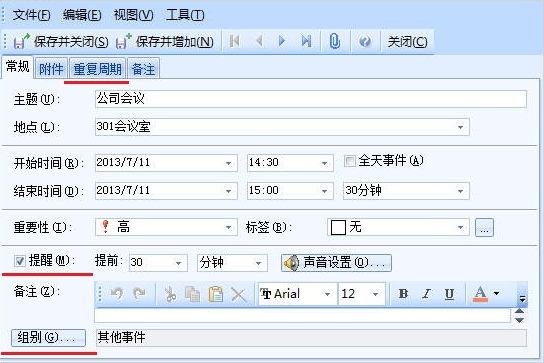544x363 pixels.
Task: Click the white 无 label color swatch
Action: point(338,228)
